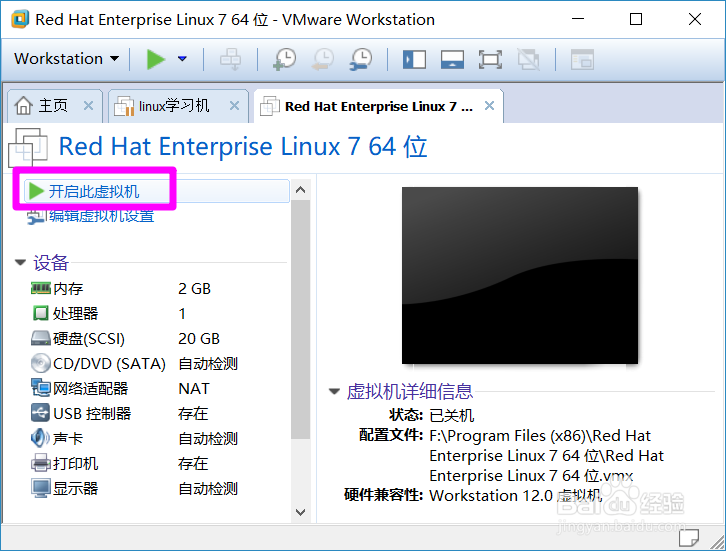Screen dimensions: 726x551
Task: Click the USB controller icon
Action: tap(40, 413)
